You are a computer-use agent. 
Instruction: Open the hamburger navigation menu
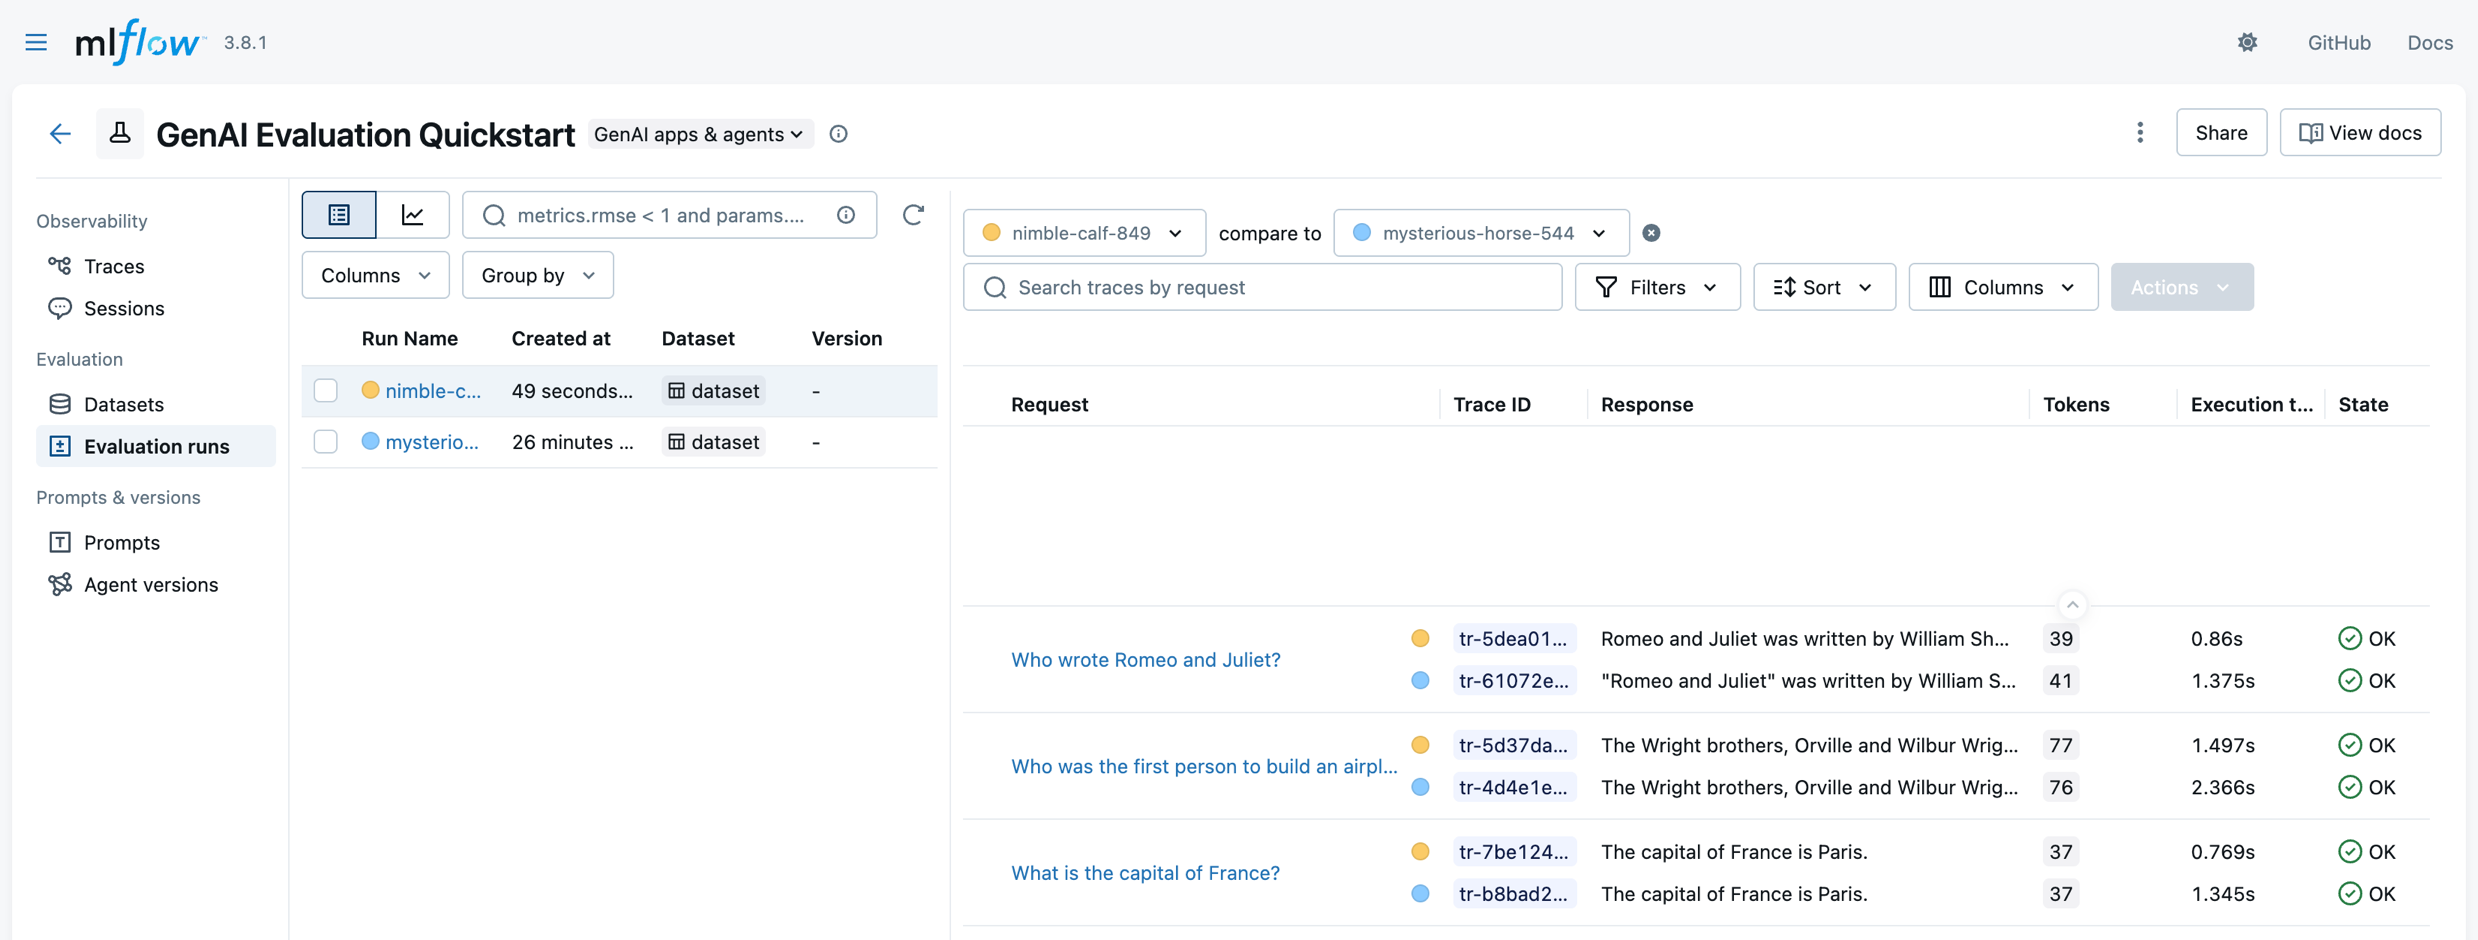coord(36,42)
